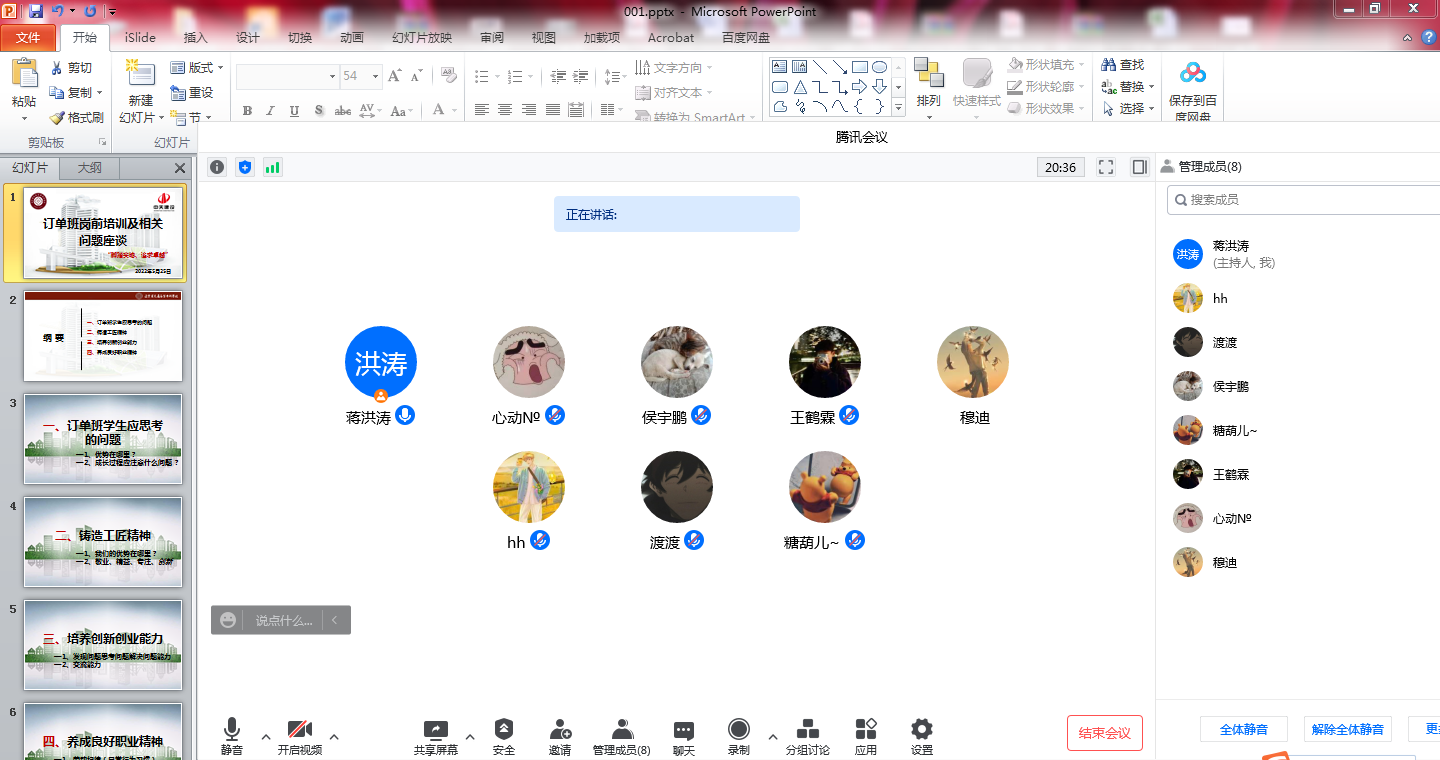Click the network signal strength indicator
Viewport: 1440px width, 760px height.
[272, 167]
